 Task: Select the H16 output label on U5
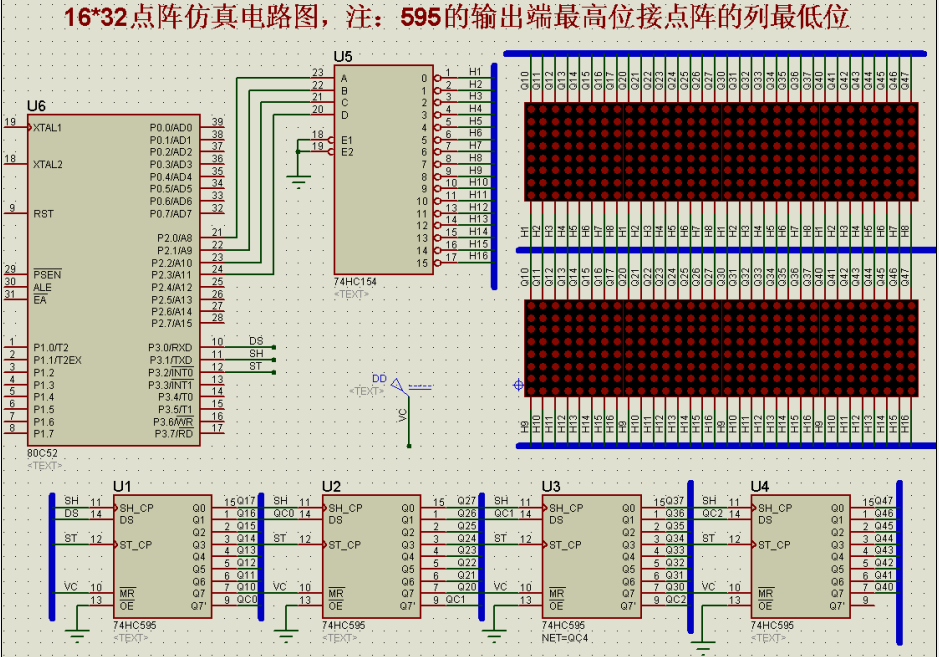478,256
